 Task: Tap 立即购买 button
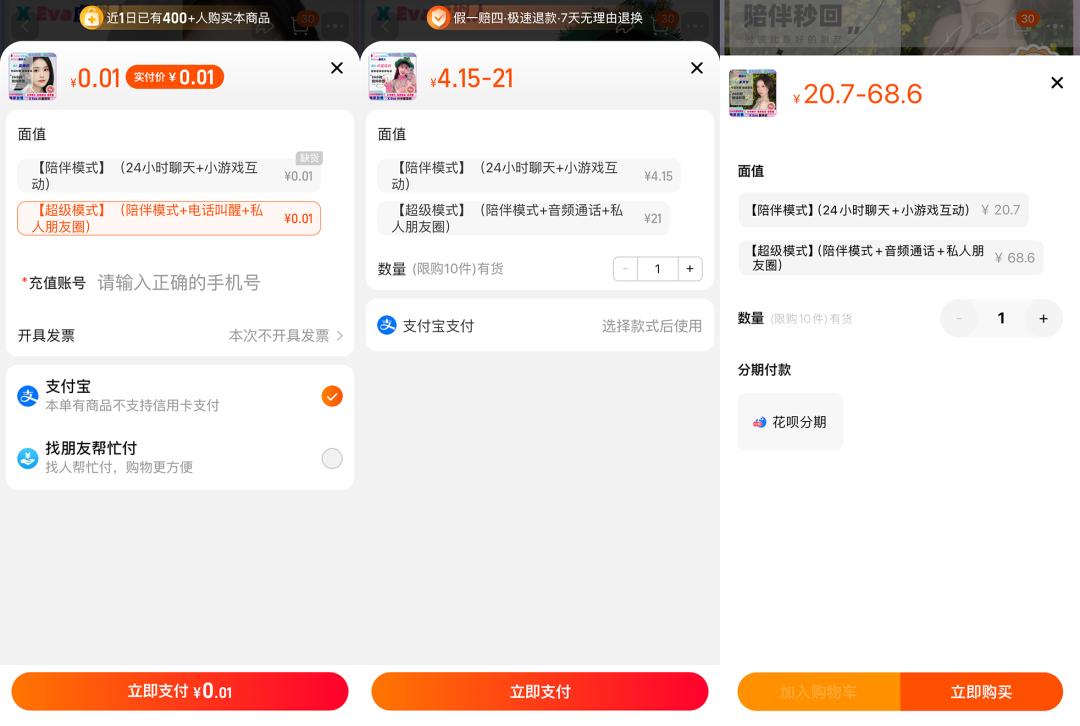coord(982,692)
